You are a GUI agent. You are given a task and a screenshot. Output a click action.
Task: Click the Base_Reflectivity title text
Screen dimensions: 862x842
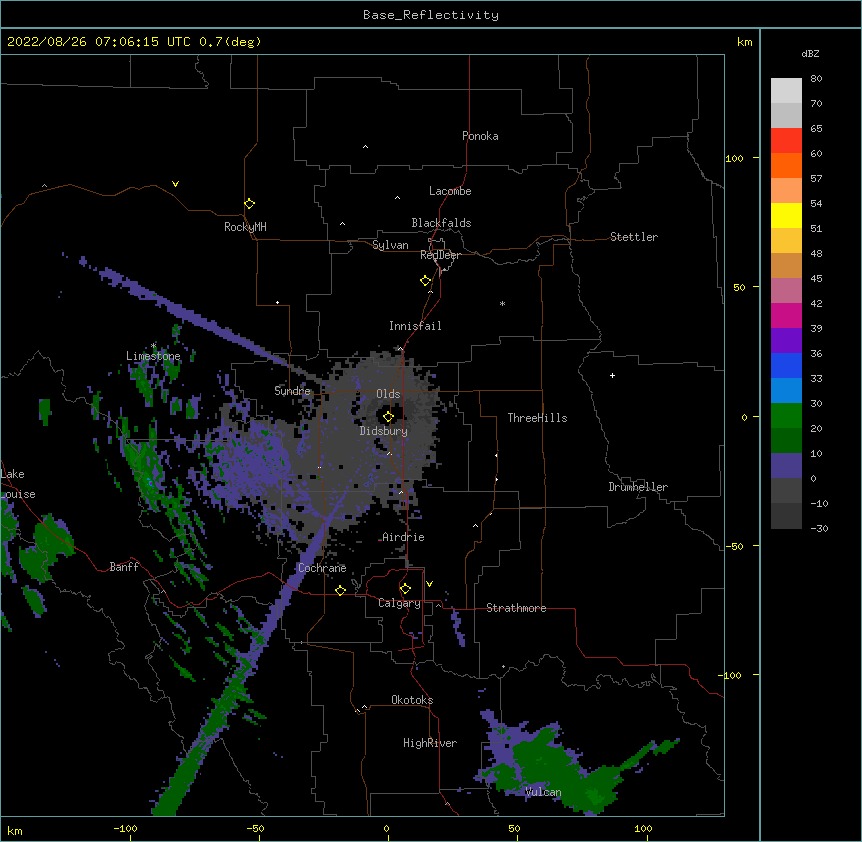pyautogui.click(x=431, y=15)
